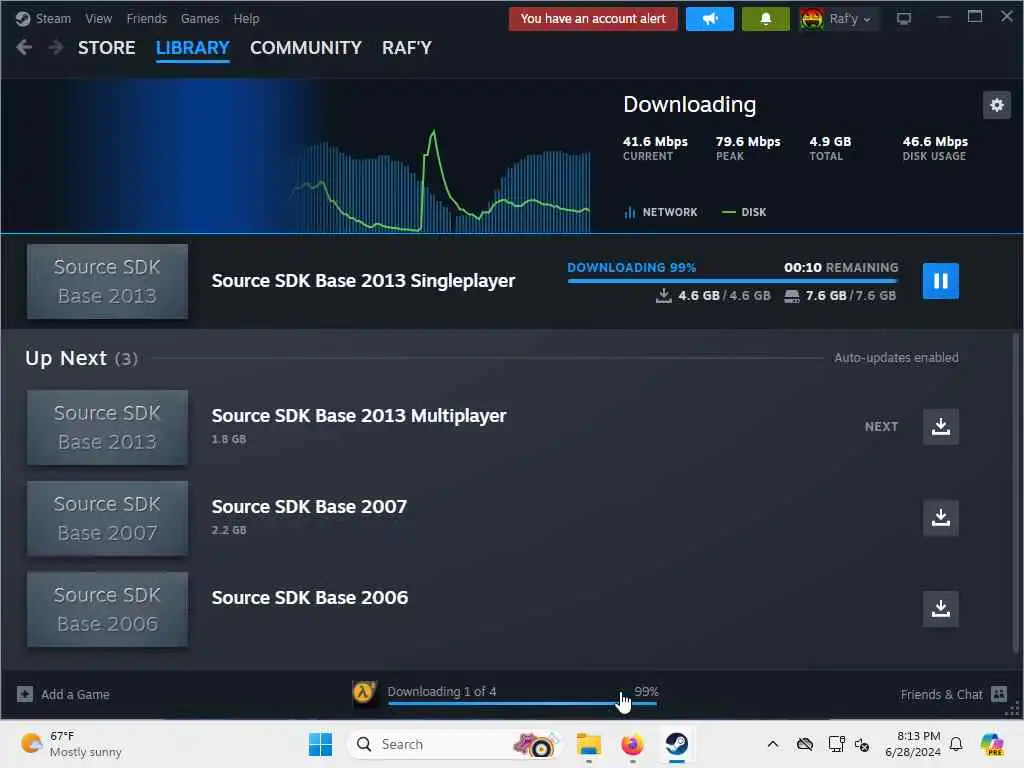Open Source SDK Base 2007 thumbnail

107,519
